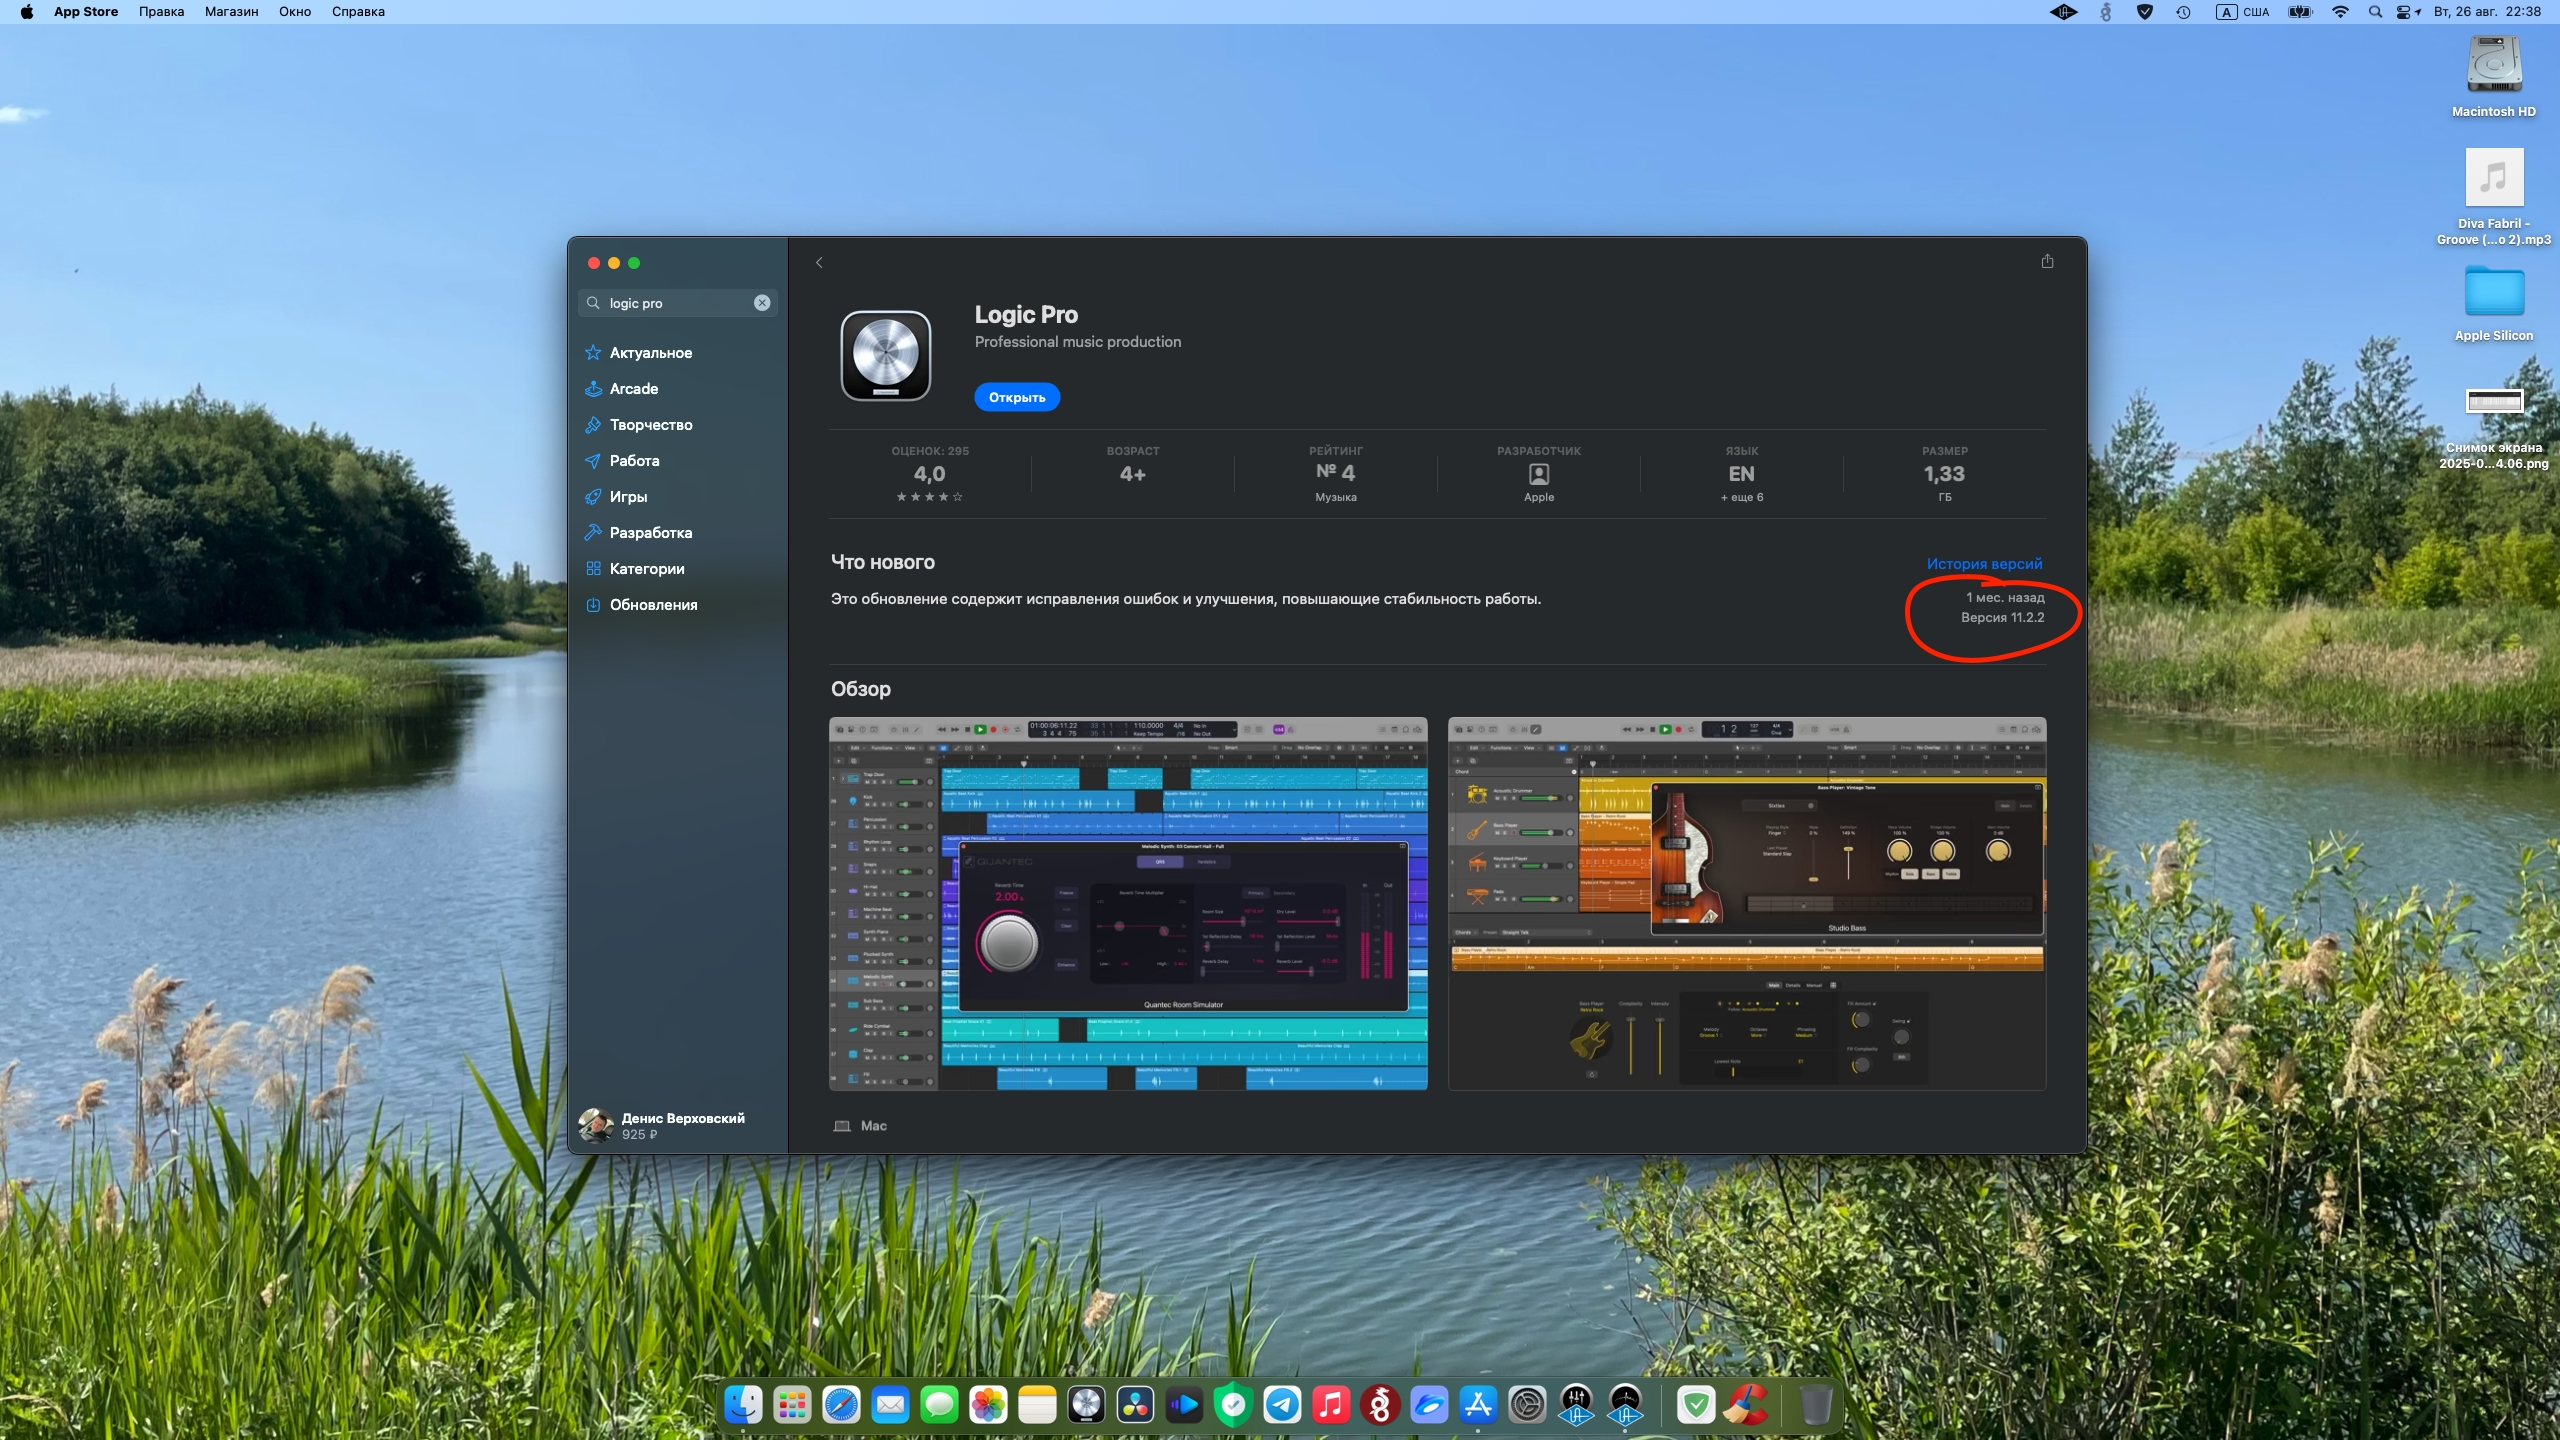Click the 4+ age rating value
This screenshot has width=2560, height=1440.
[x=1133, y=474]
